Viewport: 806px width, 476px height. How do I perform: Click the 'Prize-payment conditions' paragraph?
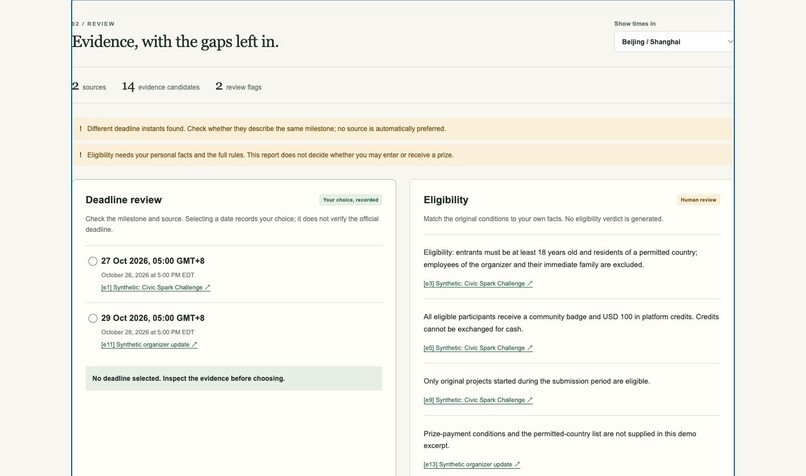[x=560, y=440]
